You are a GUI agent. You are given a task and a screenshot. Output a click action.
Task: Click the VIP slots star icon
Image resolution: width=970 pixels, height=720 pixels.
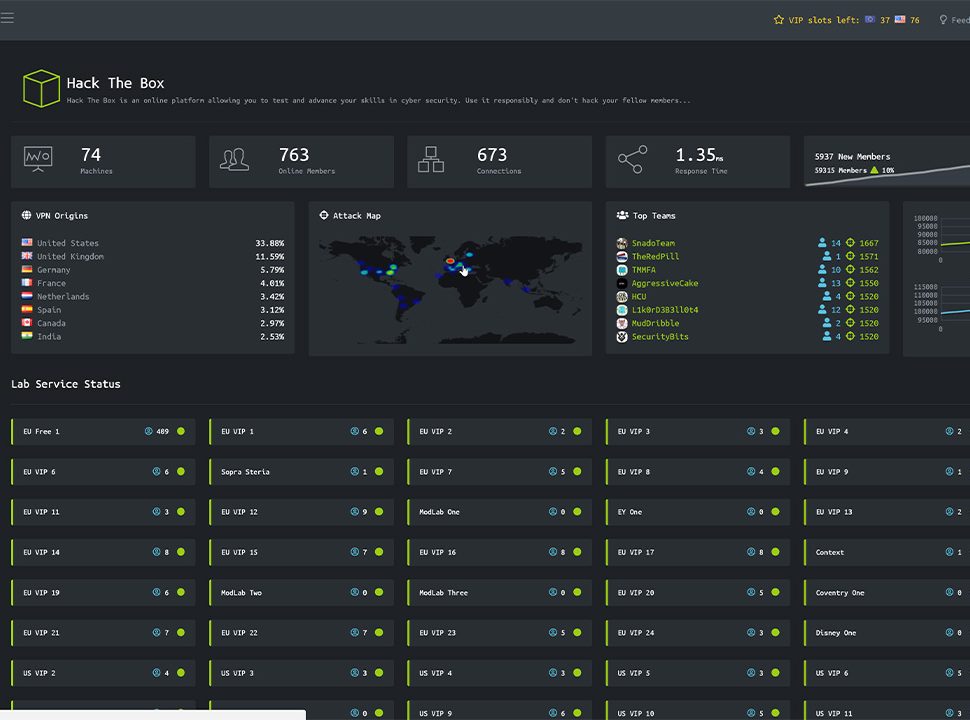coord(778,20)
